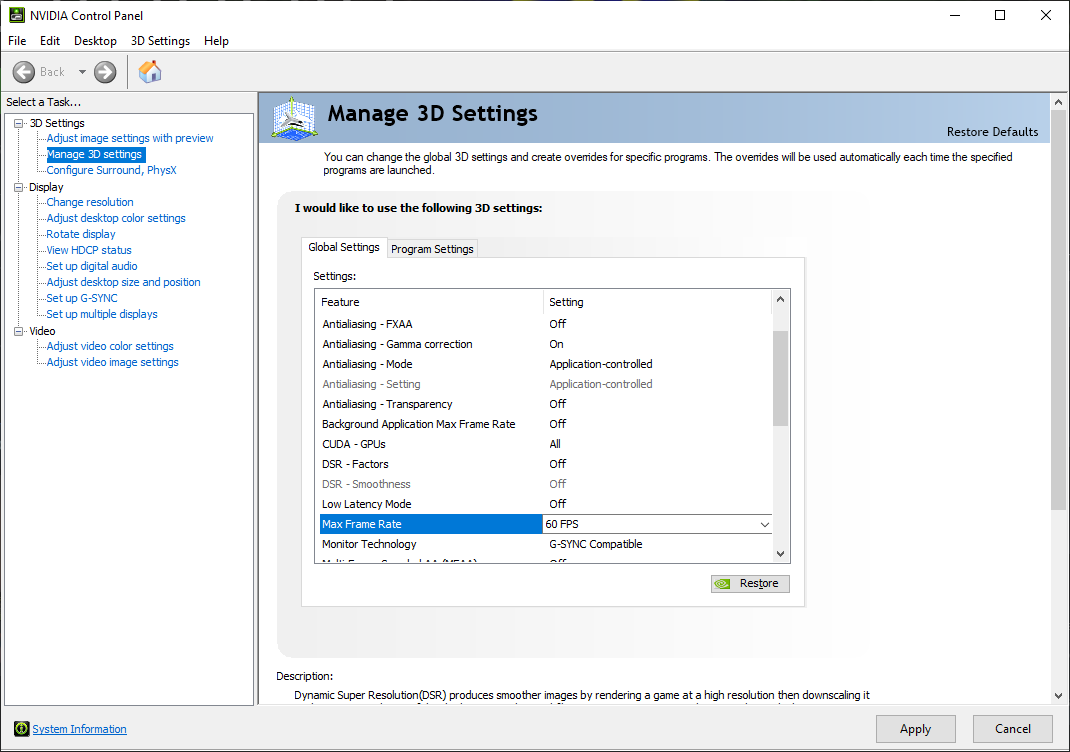
Task: Open the Edit menu
Action: click(50, 41)
